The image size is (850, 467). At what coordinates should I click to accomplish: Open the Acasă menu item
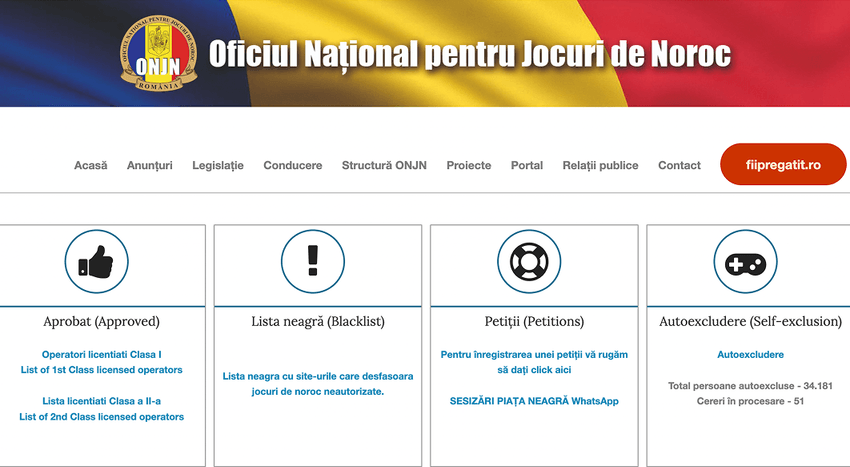pyautogui.click(x=90, y=165)
